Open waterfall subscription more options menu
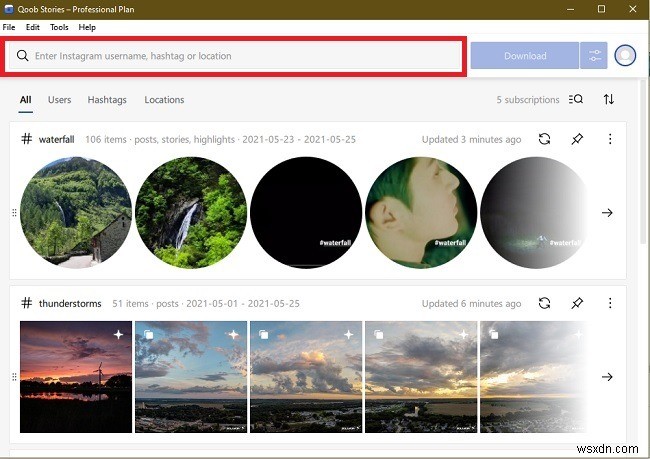The height and width of the screenshot is (459, 650). tap(610, 139)
